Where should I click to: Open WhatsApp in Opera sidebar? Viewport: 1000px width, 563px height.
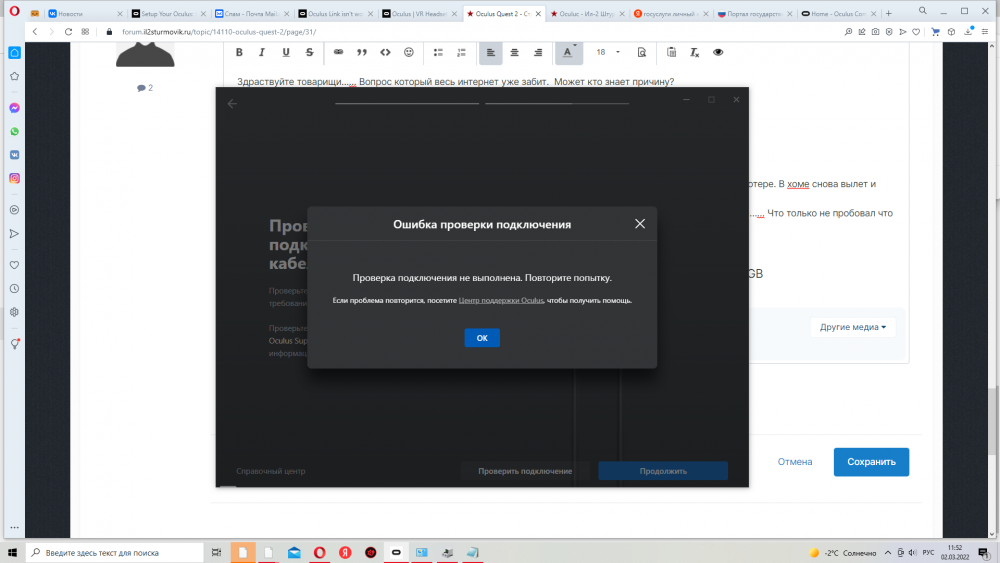pyautogui.click(x=15, y=131)
